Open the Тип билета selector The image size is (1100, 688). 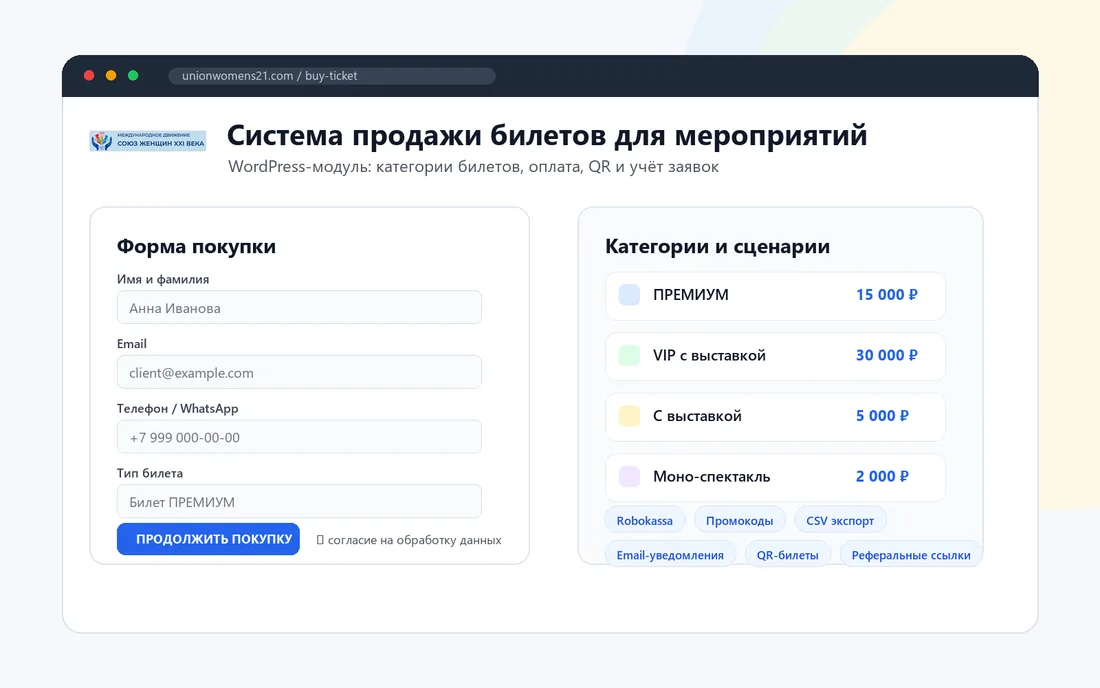tap(299, 501)
